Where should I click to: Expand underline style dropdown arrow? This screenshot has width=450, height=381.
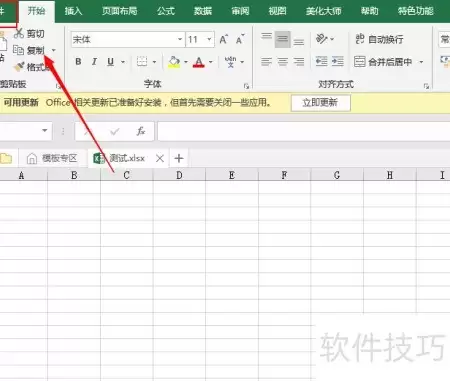(x=123, y=62)
